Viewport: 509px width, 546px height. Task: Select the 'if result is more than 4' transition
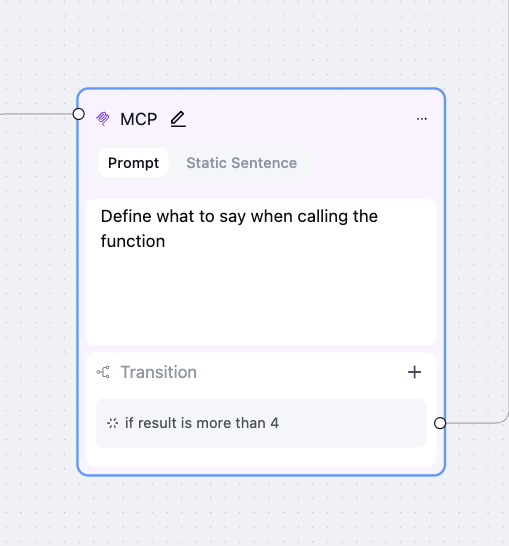tap(261, 423)
